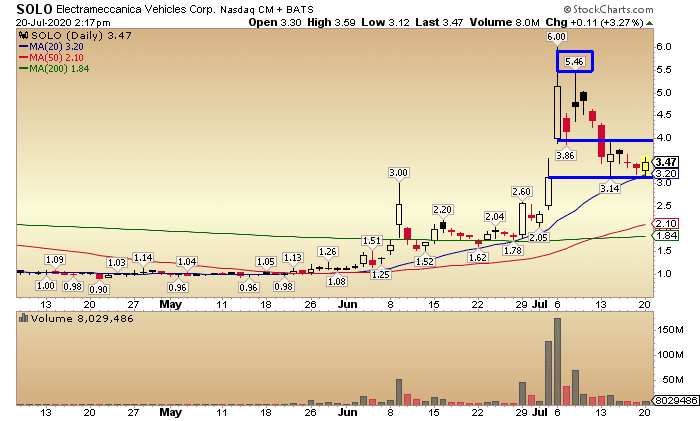
Task: Click the 3.86 price label
Action: [x=565, y=155]
